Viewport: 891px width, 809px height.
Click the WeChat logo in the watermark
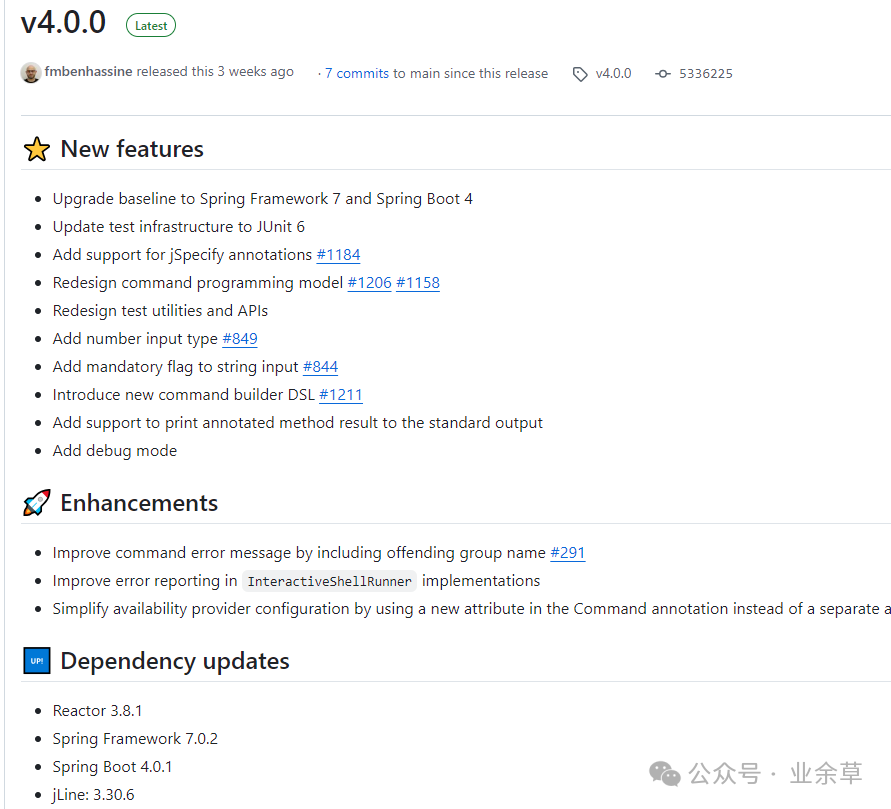[x=664, y=774]
